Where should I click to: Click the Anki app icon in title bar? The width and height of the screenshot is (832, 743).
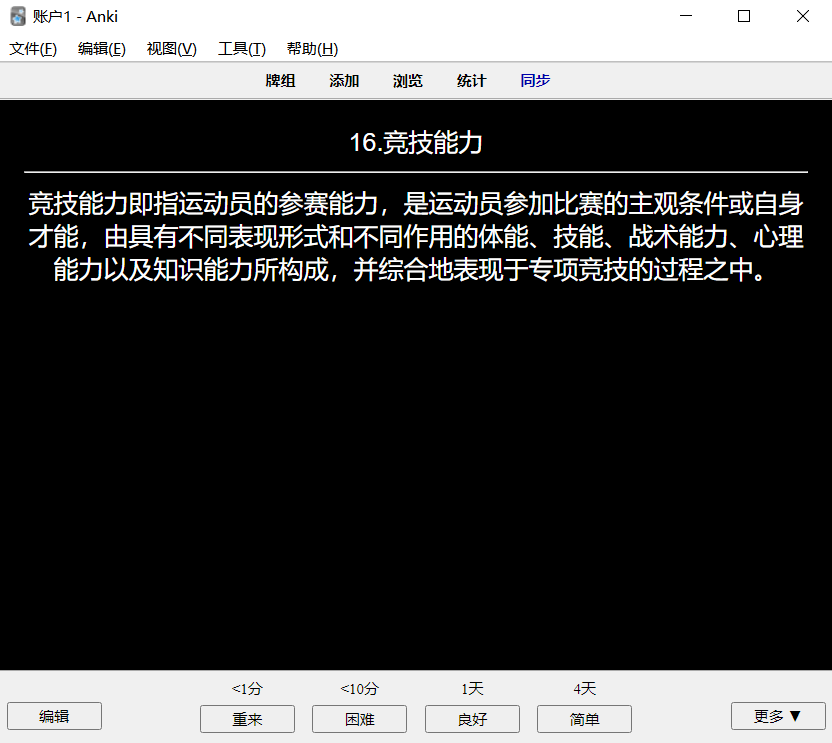tap(18, 16)
